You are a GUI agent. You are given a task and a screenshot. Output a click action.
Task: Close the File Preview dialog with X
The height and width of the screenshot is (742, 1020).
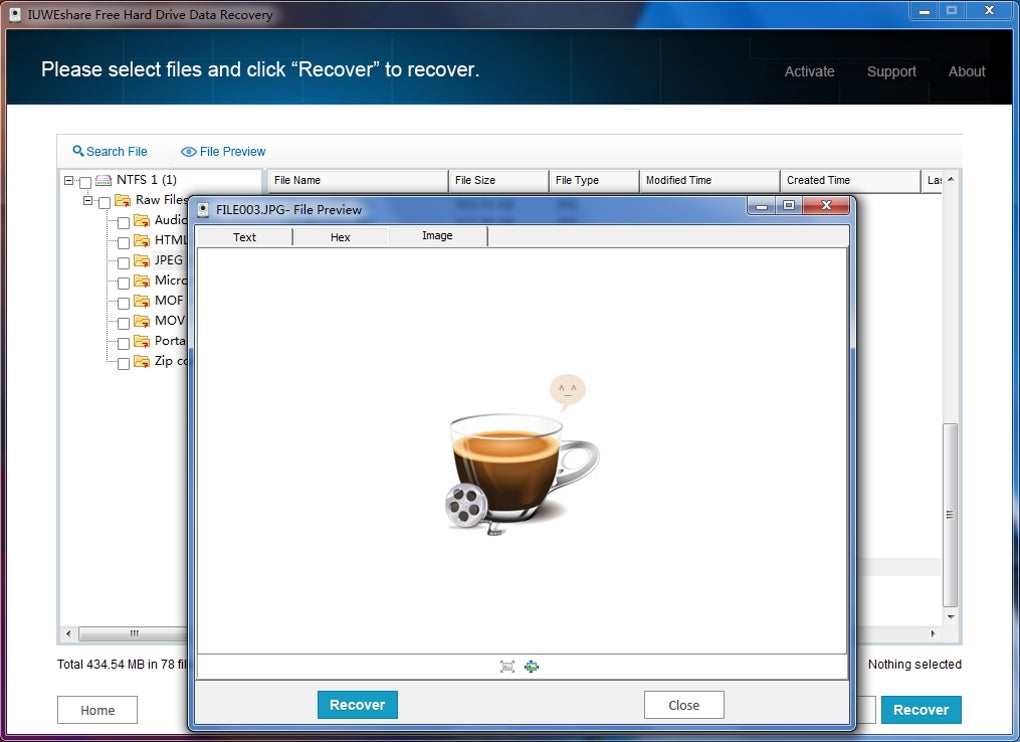click(x=826, y=205)
